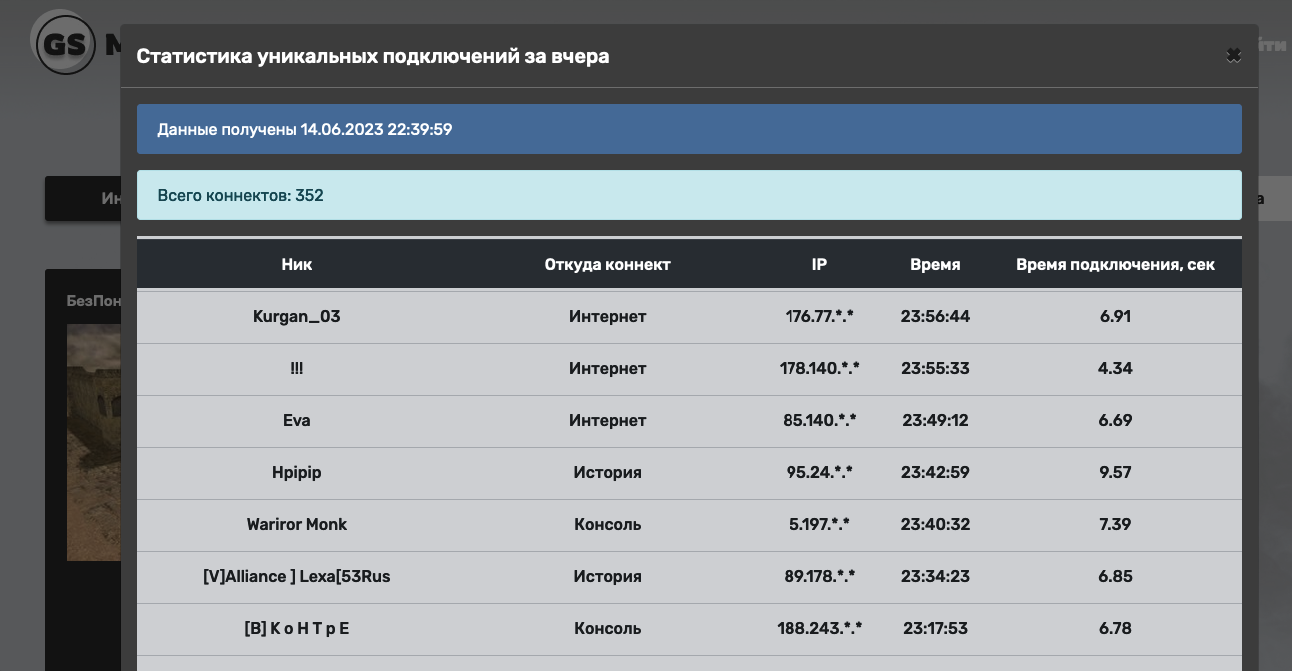Select nickname Wariror Monk
This screenshot has height=671, width=1292.
click(297, 524)
